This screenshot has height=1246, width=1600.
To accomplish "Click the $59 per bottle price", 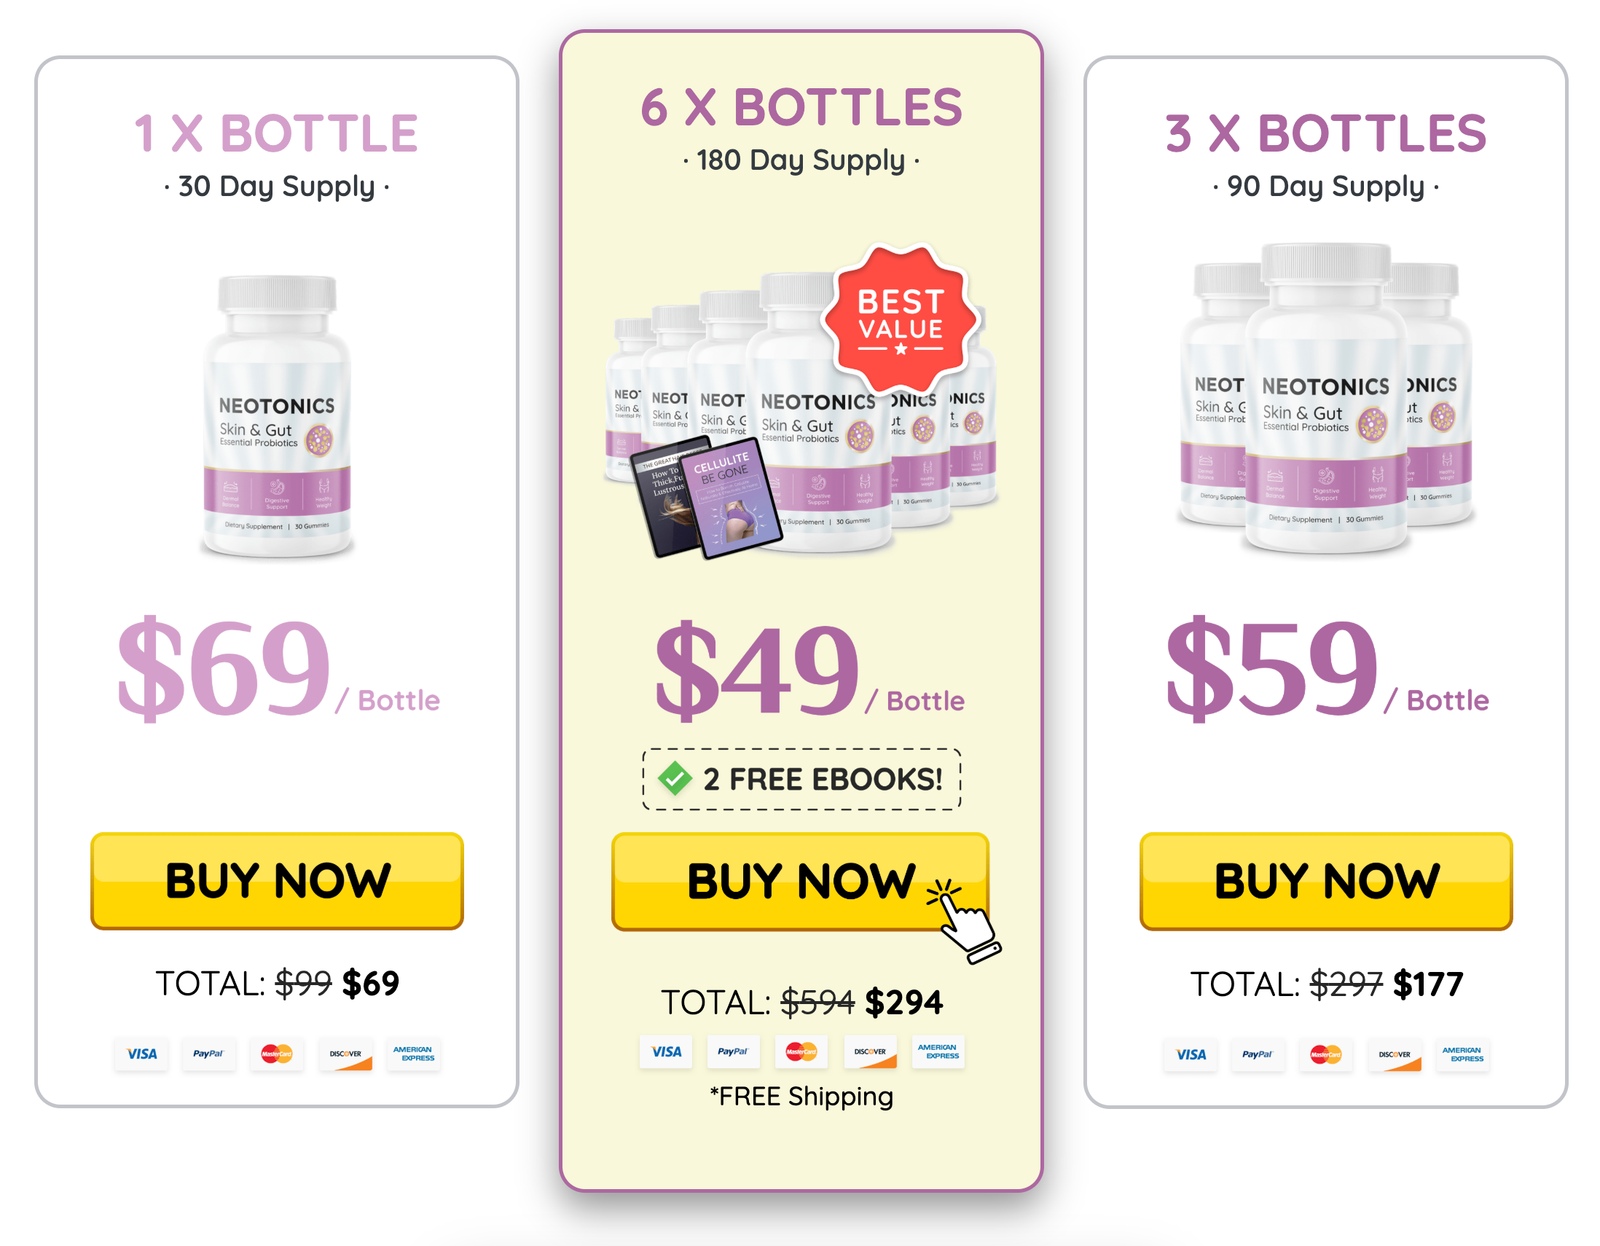I will [1327, 668].
